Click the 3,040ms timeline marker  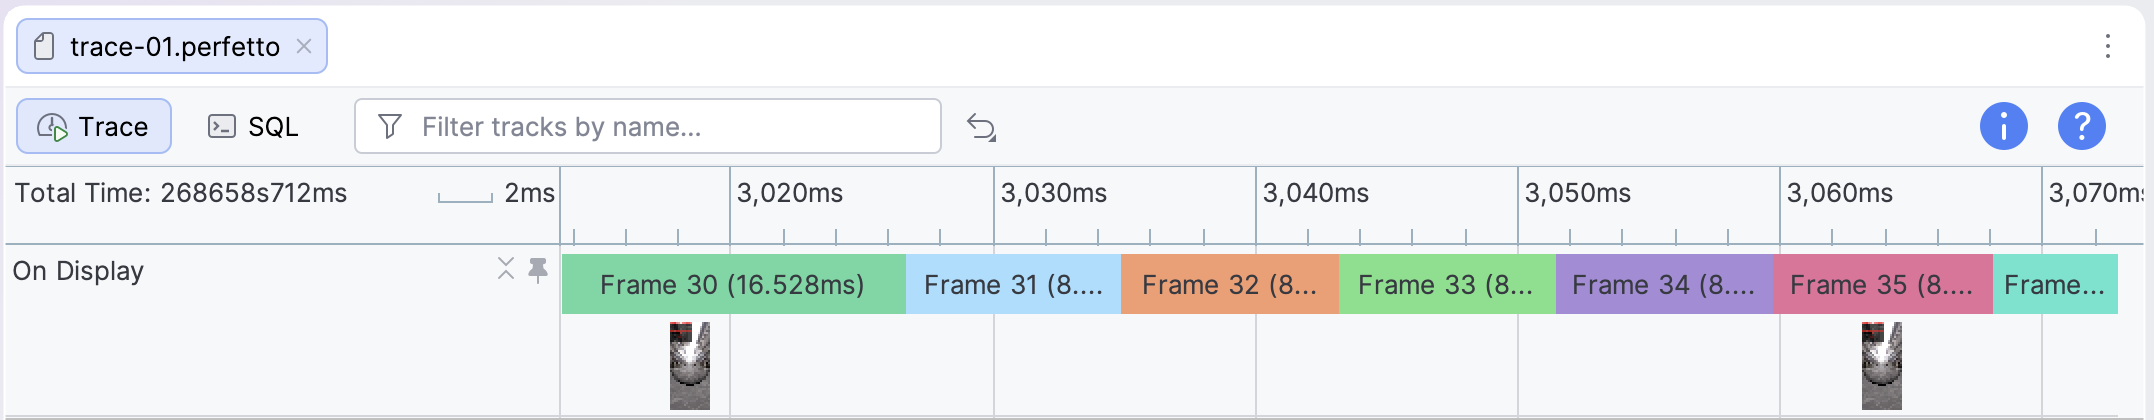click(x=1315, y=193)
